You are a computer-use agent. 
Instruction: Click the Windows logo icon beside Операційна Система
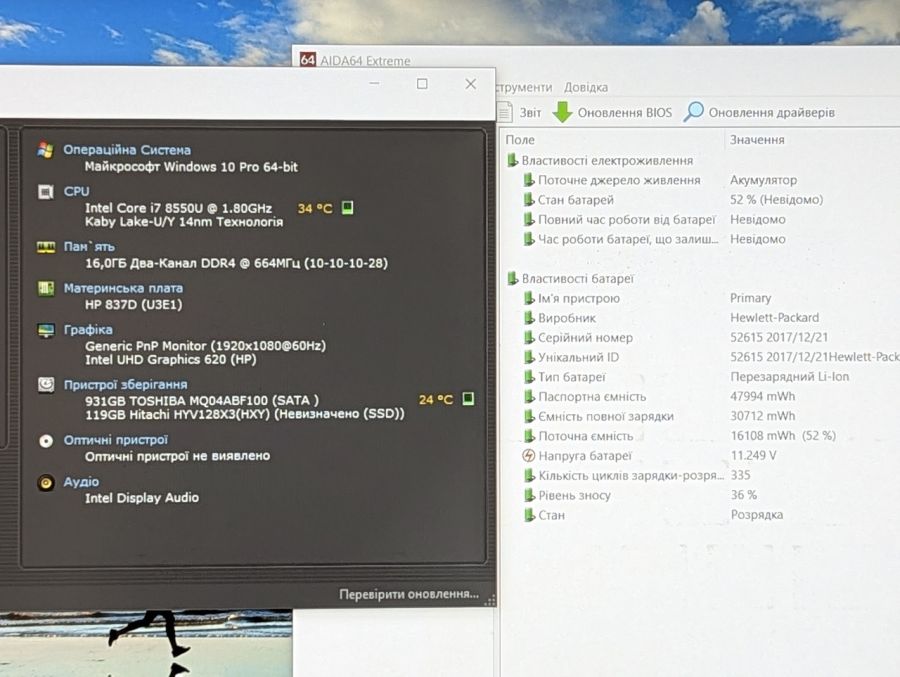point(45,149)
